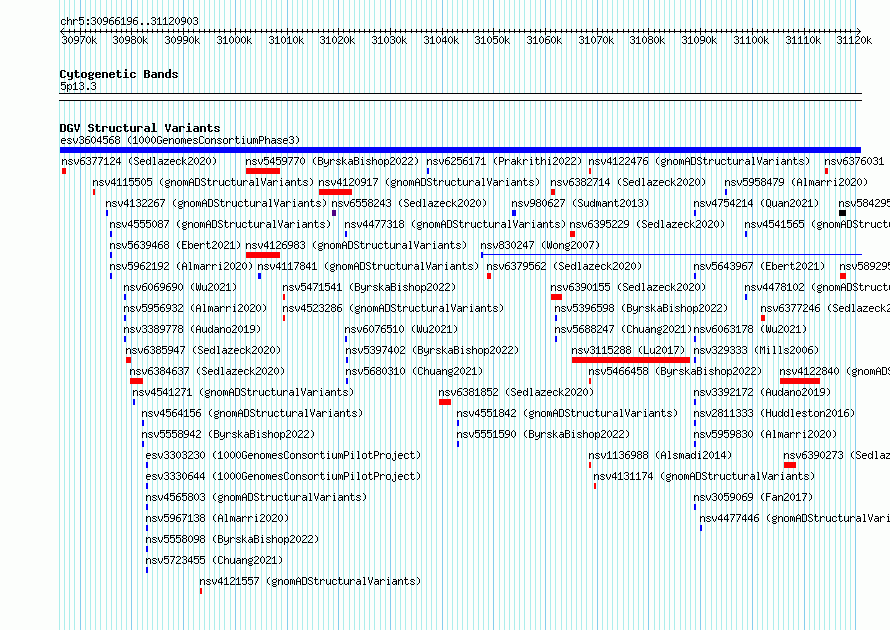Open nsv4541271 variant label
Screen dimensions: 890x630
[243, 392]
